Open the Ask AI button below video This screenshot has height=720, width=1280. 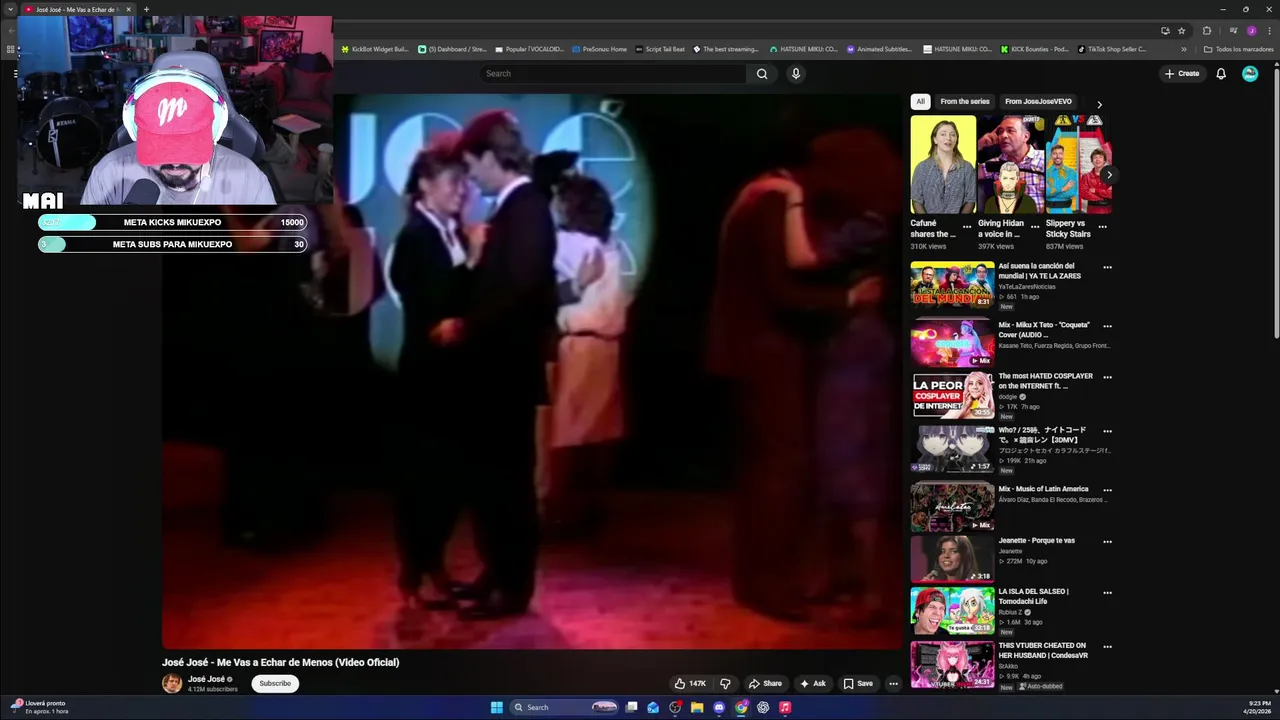point(813,684)
